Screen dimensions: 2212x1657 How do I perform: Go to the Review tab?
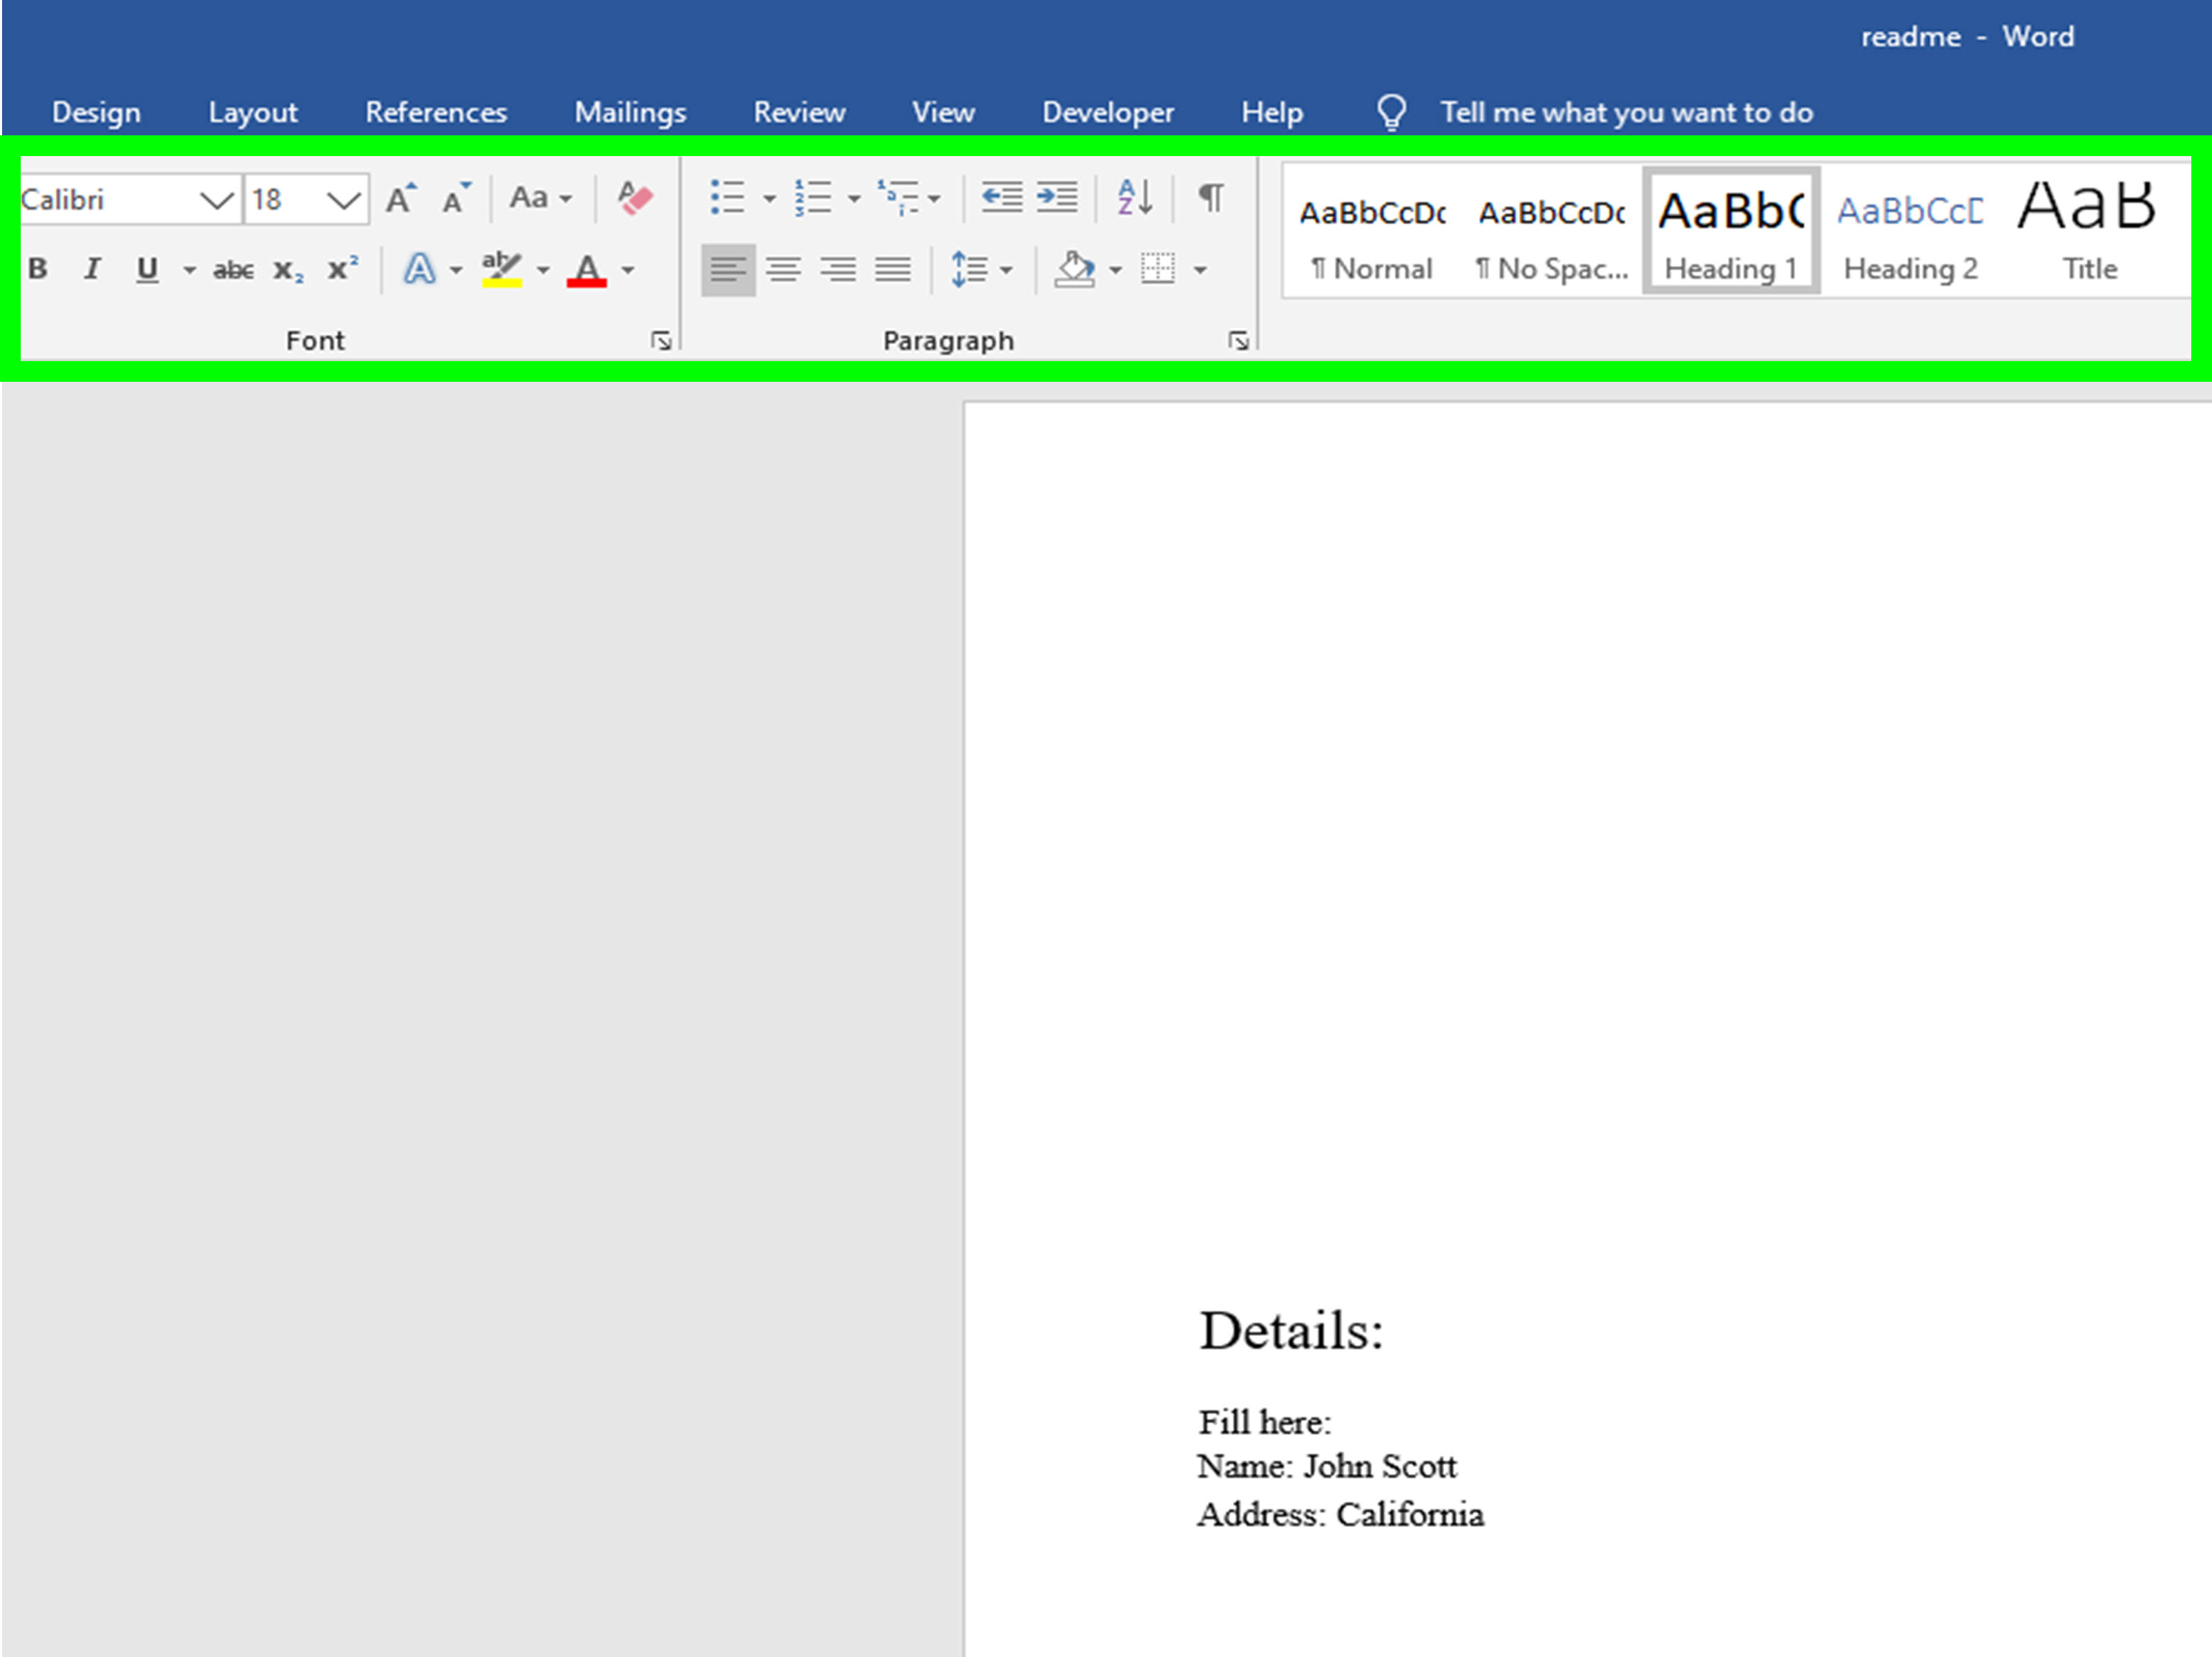[x=799, y=112]
